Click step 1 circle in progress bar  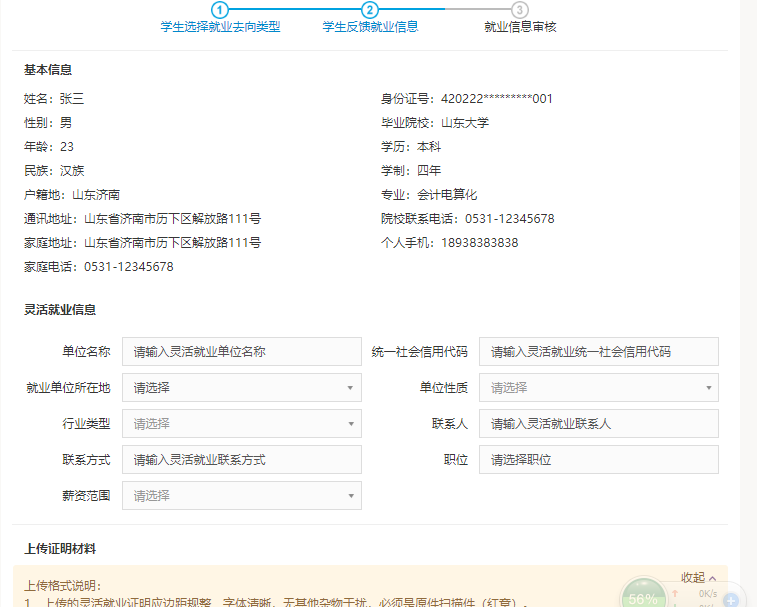220,9
